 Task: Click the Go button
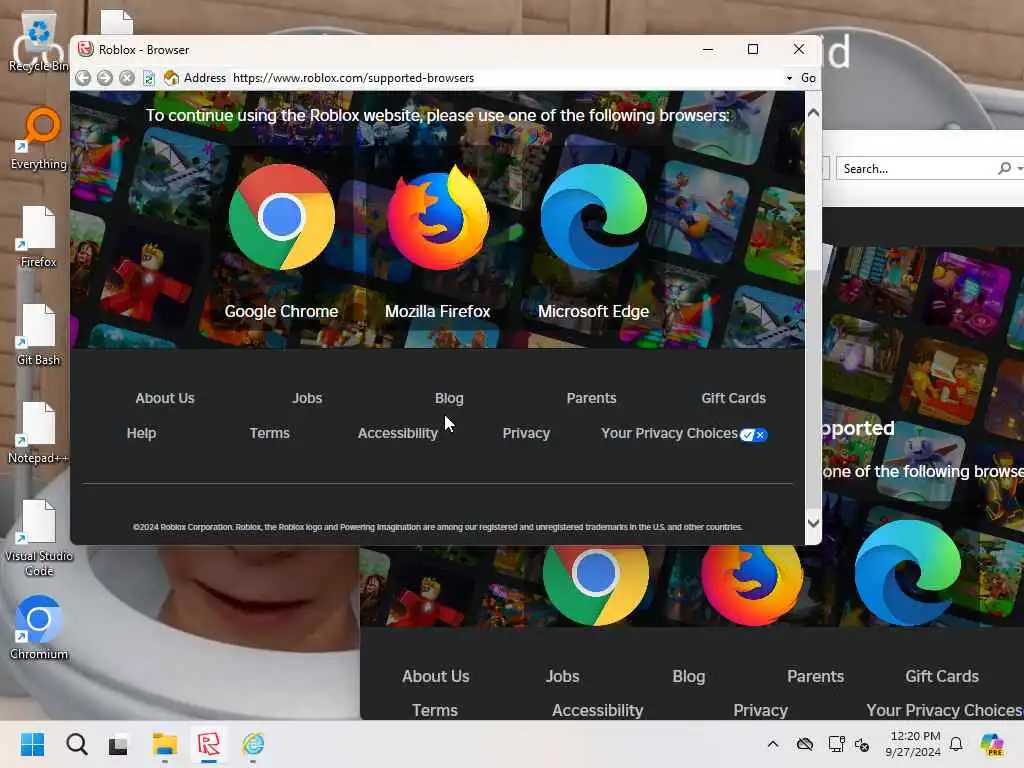808,78
